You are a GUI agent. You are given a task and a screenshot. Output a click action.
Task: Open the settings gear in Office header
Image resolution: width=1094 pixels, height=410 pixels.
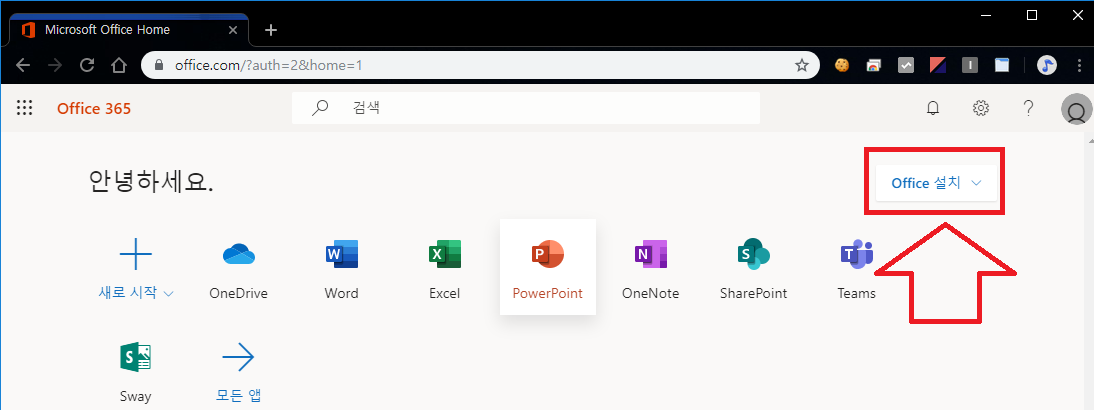981,108
